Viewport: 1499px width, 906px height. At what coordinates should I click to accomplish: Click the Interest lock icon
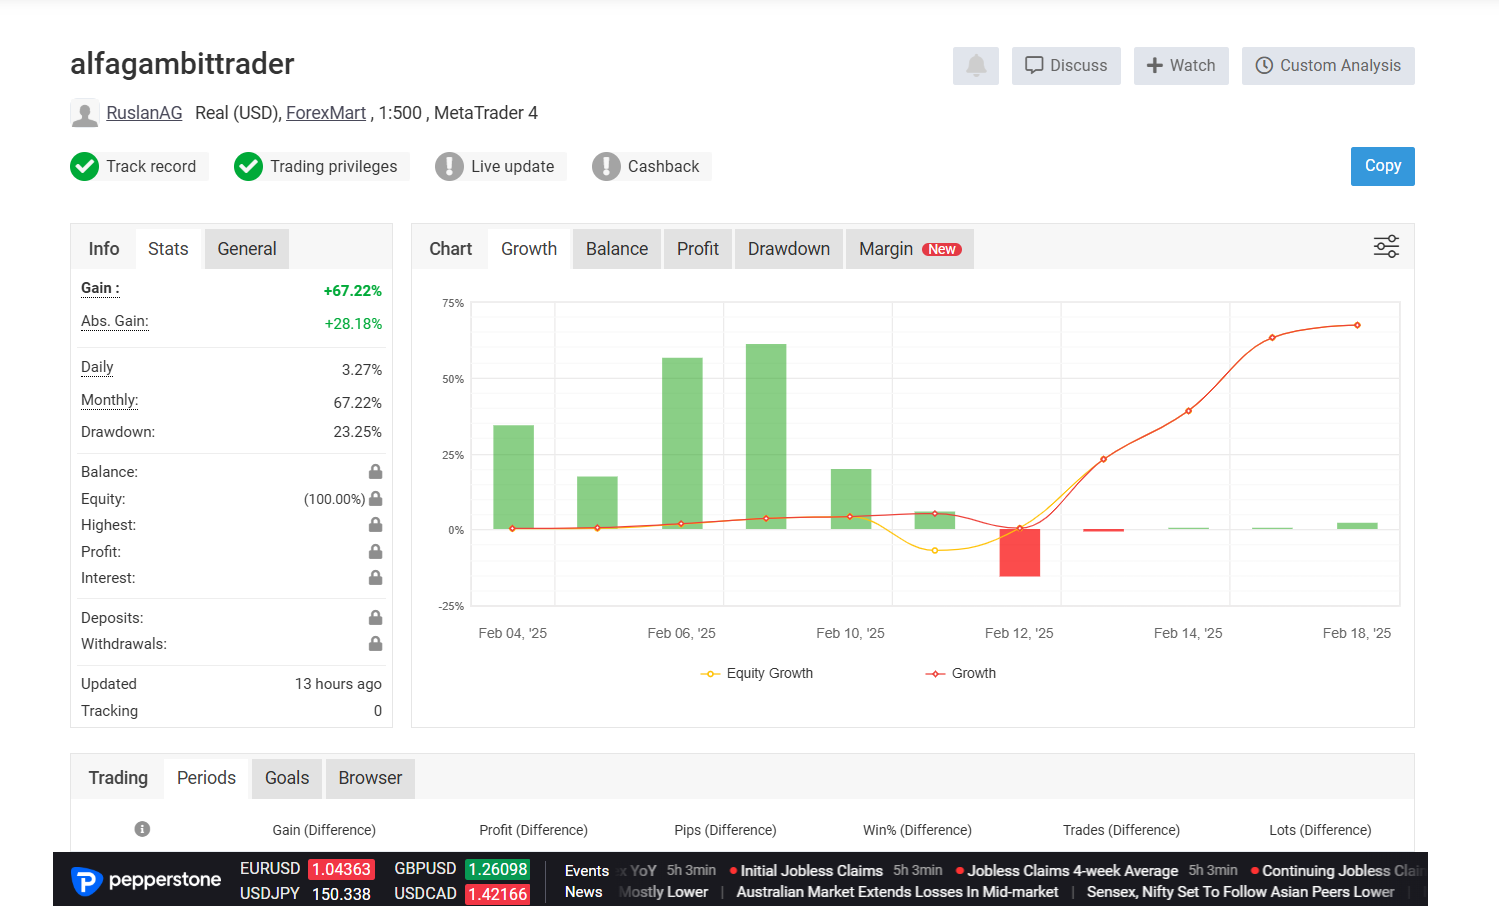point(375,577)
